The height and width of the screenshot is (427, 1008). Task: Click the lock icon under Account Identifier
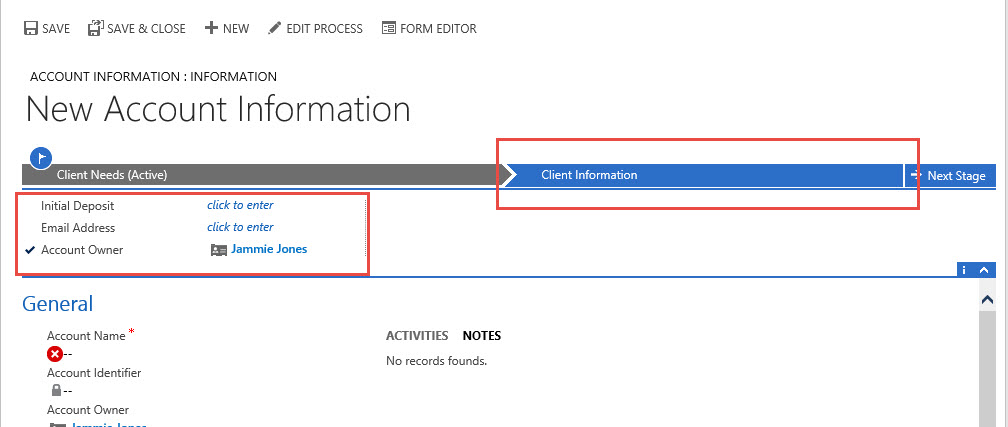tap(56, 391)
